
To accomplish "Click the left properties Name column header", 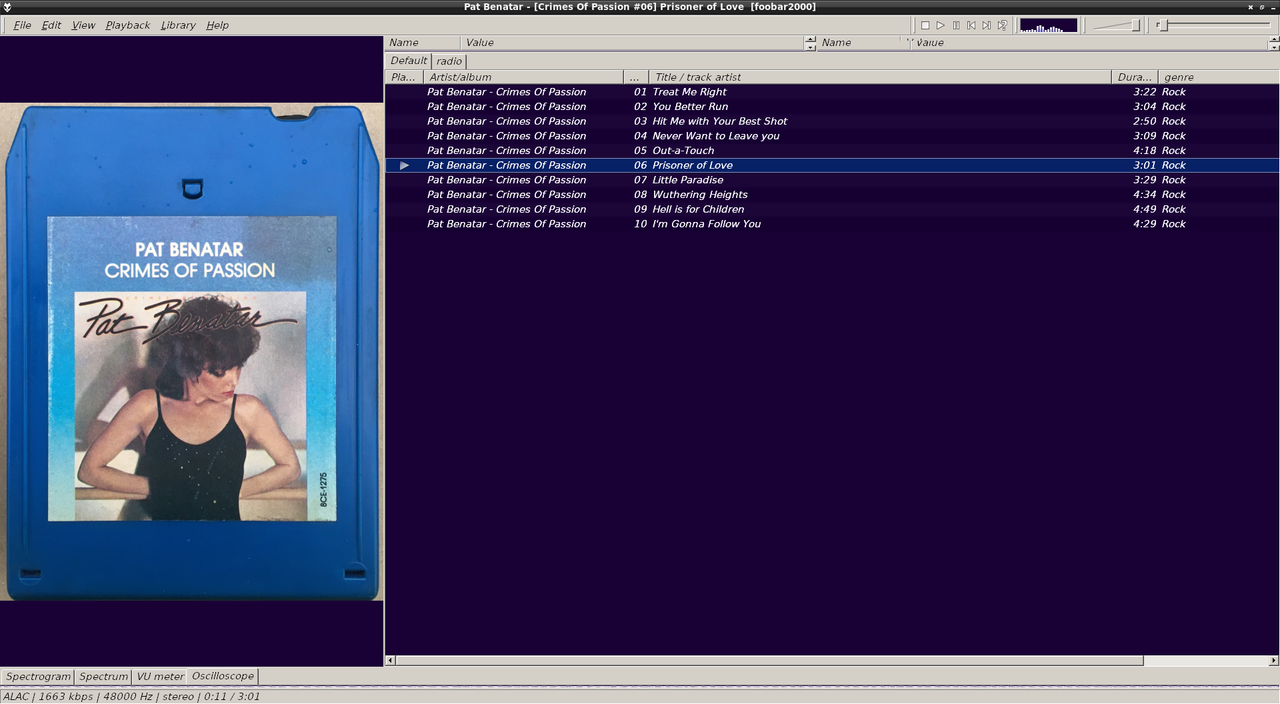I will (423, 43).
